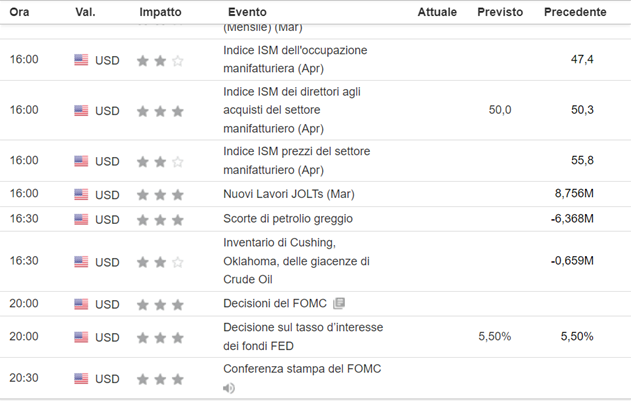Click the Impatto column header

click(160, 12)
